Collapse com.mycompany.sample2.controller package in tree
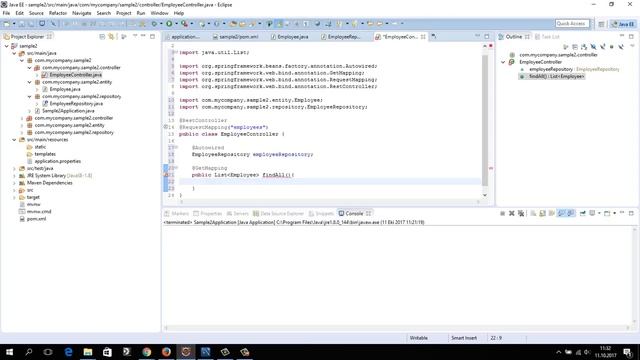This screenshot has height=360, width=640. click(29, 68)
